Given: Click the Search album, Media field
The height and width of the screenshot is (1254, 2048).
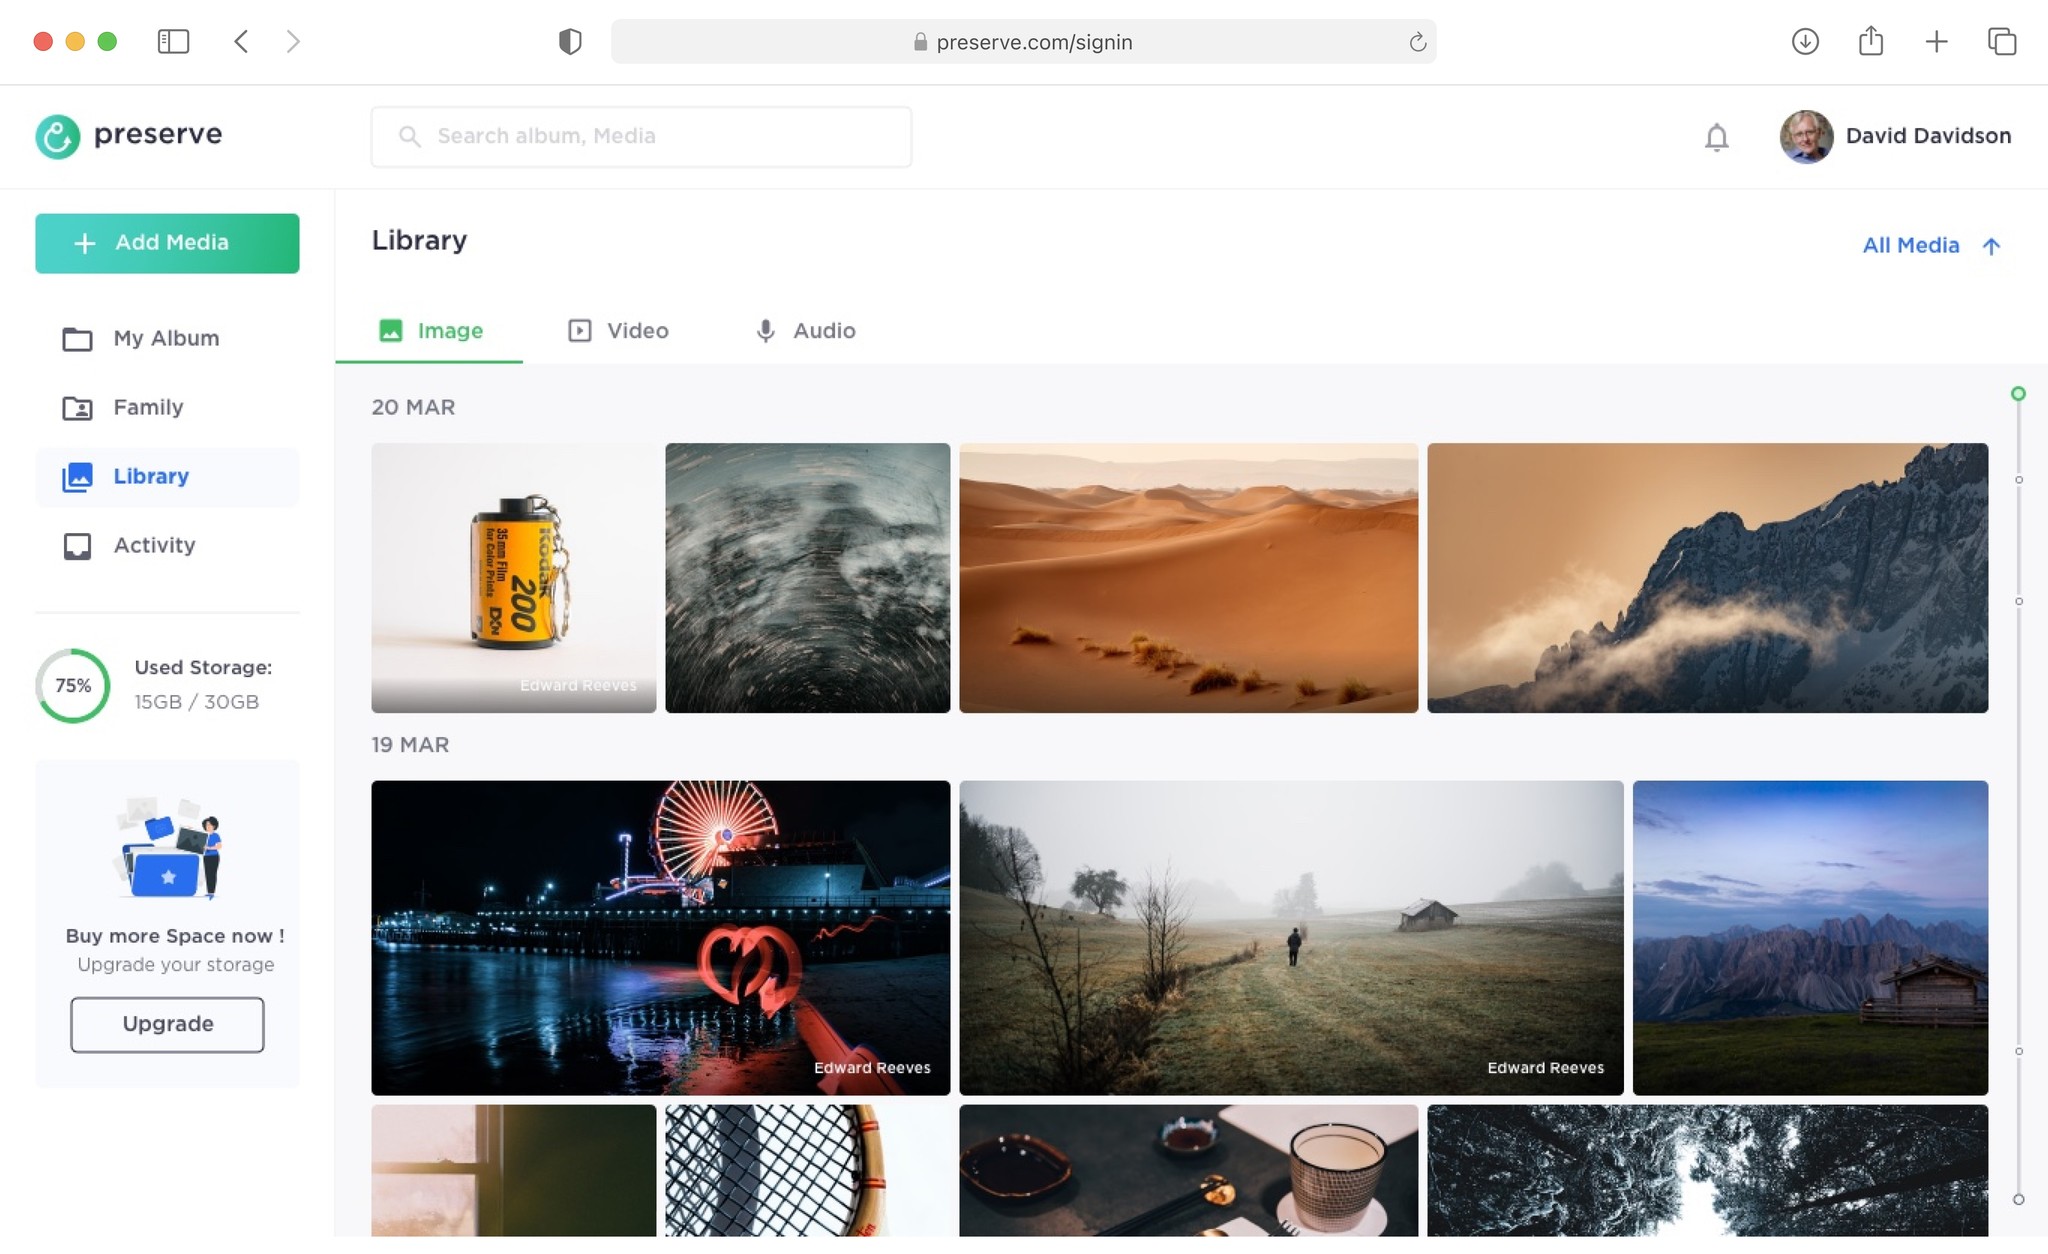Looking at the screenshot, I should point(641,136).
